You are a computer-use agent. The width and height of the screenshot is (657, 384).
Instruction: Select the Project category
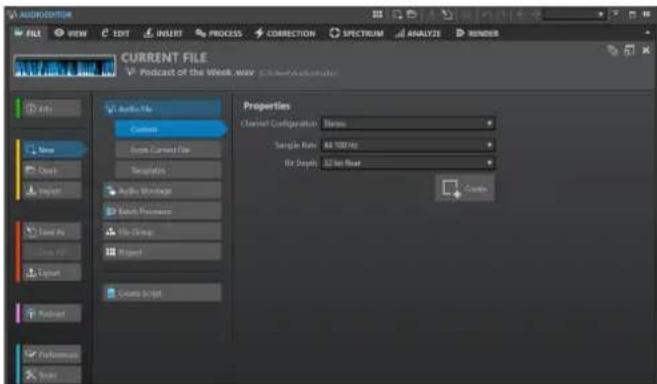click(x=162, y=252)
